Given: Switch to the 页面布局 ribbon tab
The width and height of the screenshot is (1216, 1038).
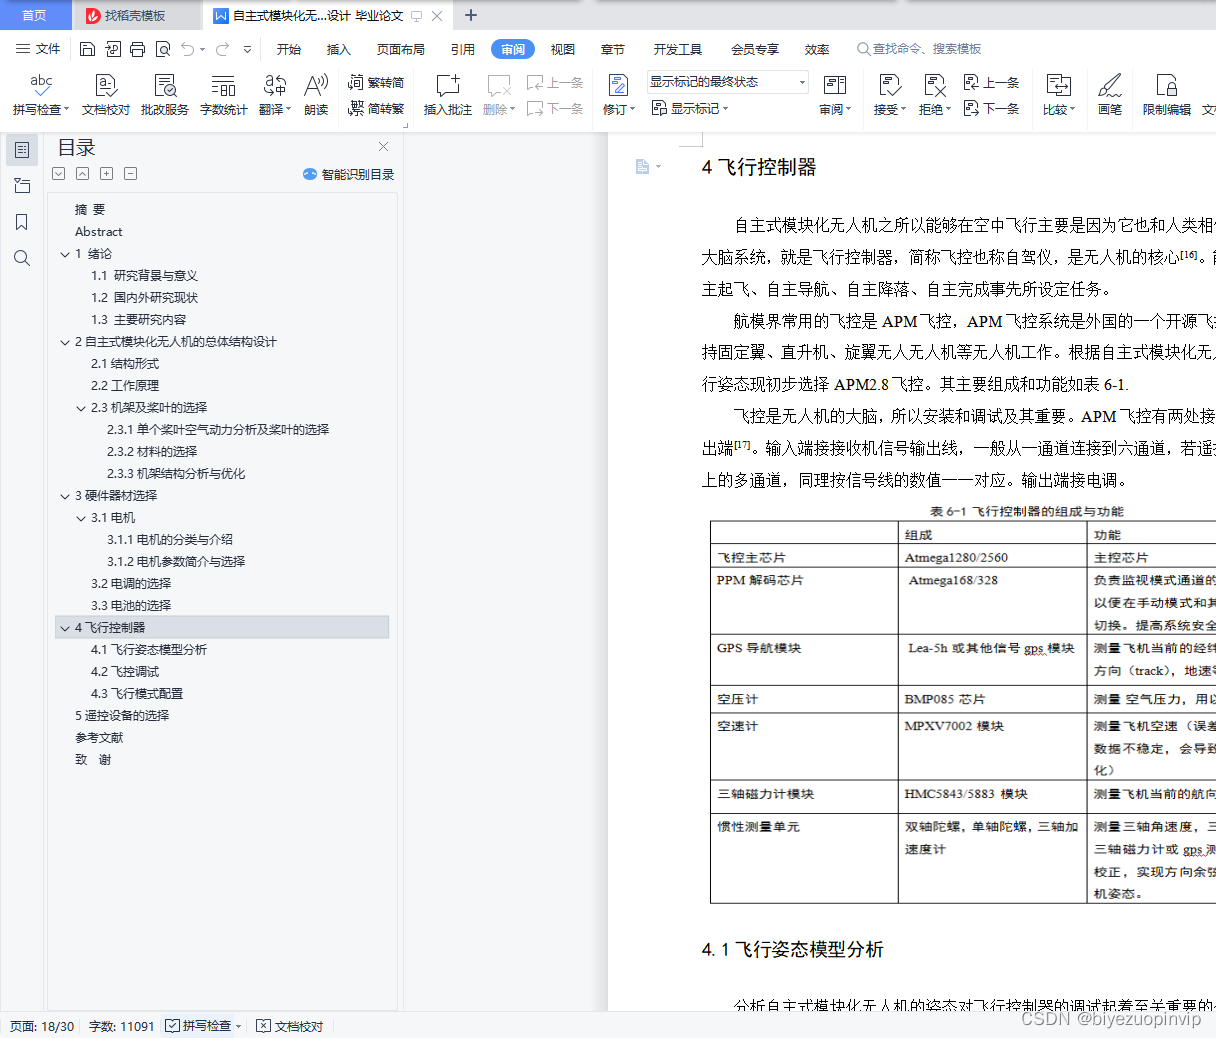Looking at the screenshot, I should [401, 49].
